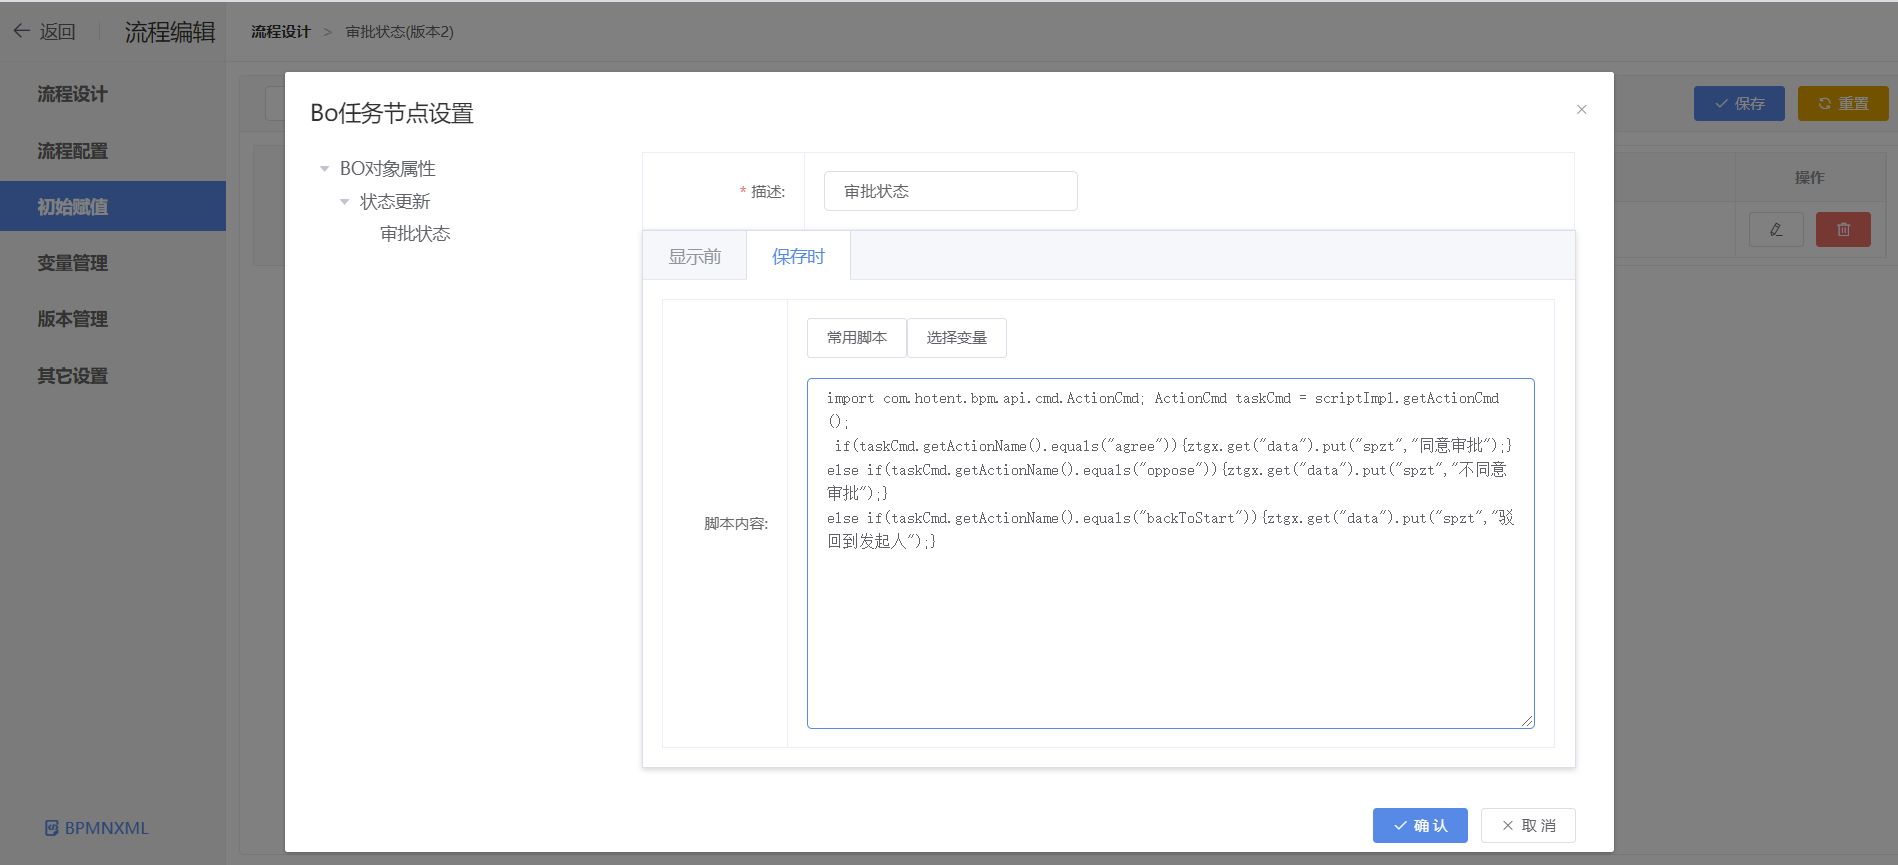Viewport: 1898px width, 865px height.
Task: Cancel the dialog with 取消 button
Action: [1527, 825]
